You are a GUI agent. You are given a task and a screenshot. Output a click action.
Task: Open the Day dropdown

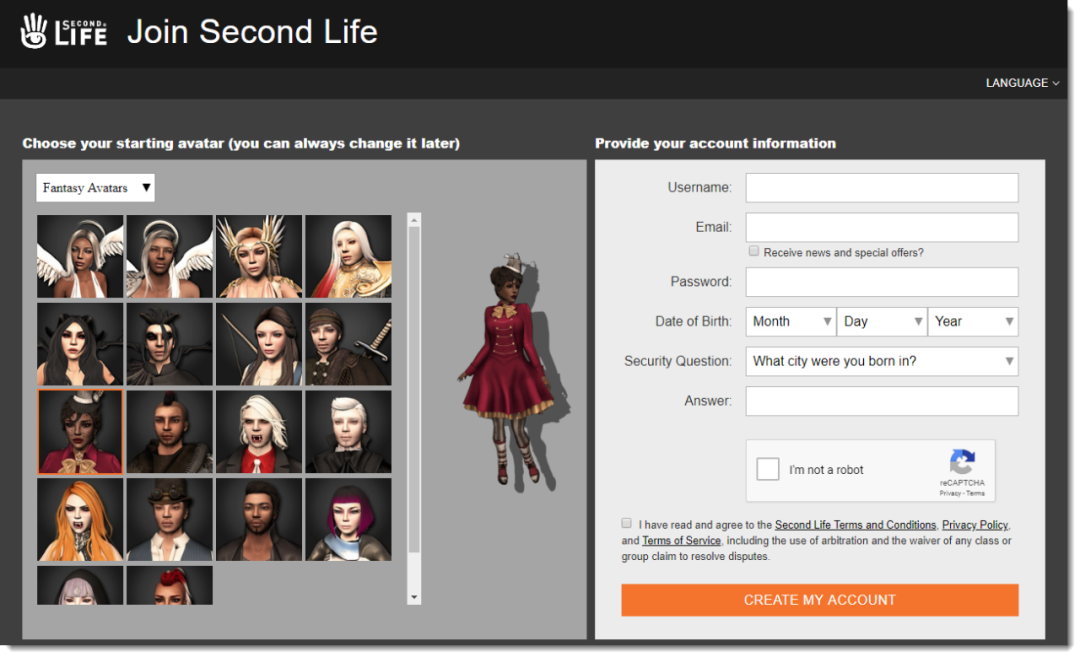[x=882, y=322]
